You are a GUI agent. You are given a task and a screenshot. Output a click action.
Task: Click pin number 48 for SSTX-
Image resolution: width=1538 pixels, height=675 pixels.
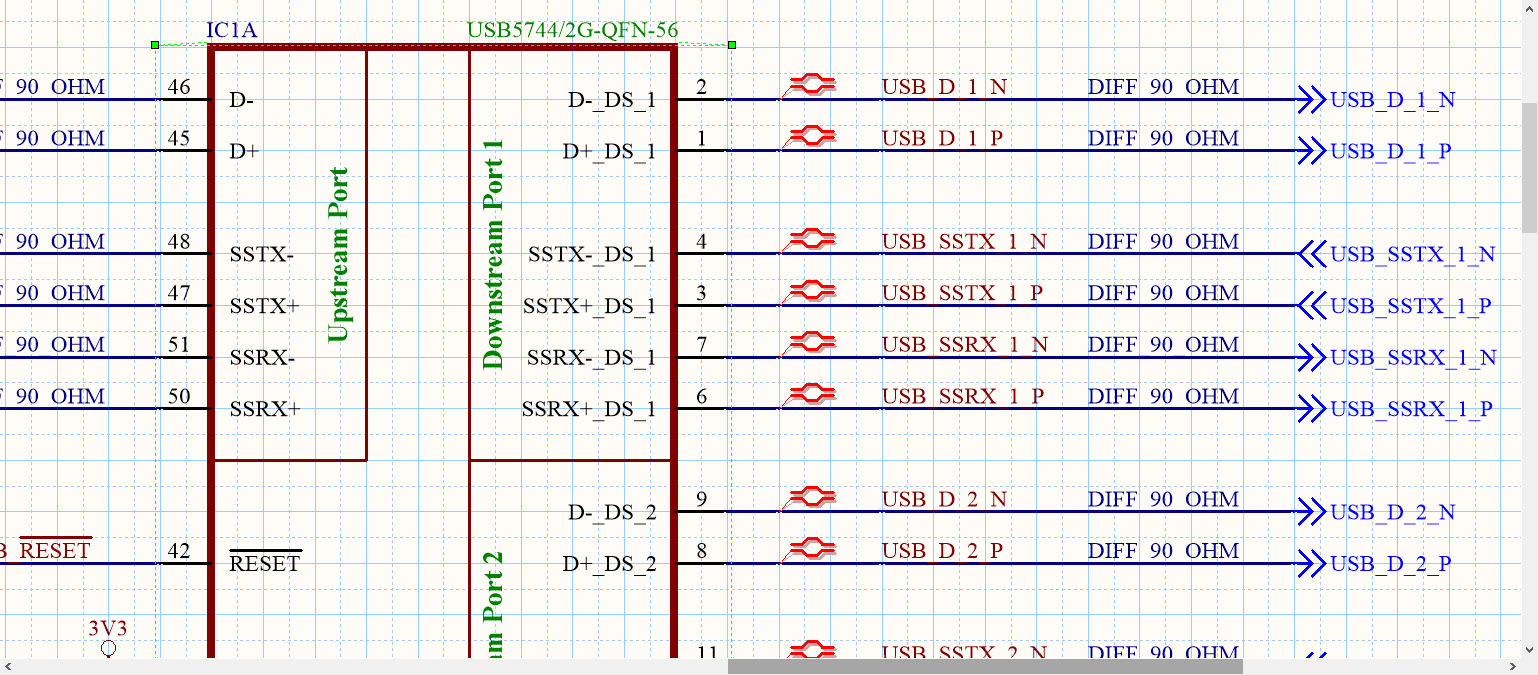179,241
